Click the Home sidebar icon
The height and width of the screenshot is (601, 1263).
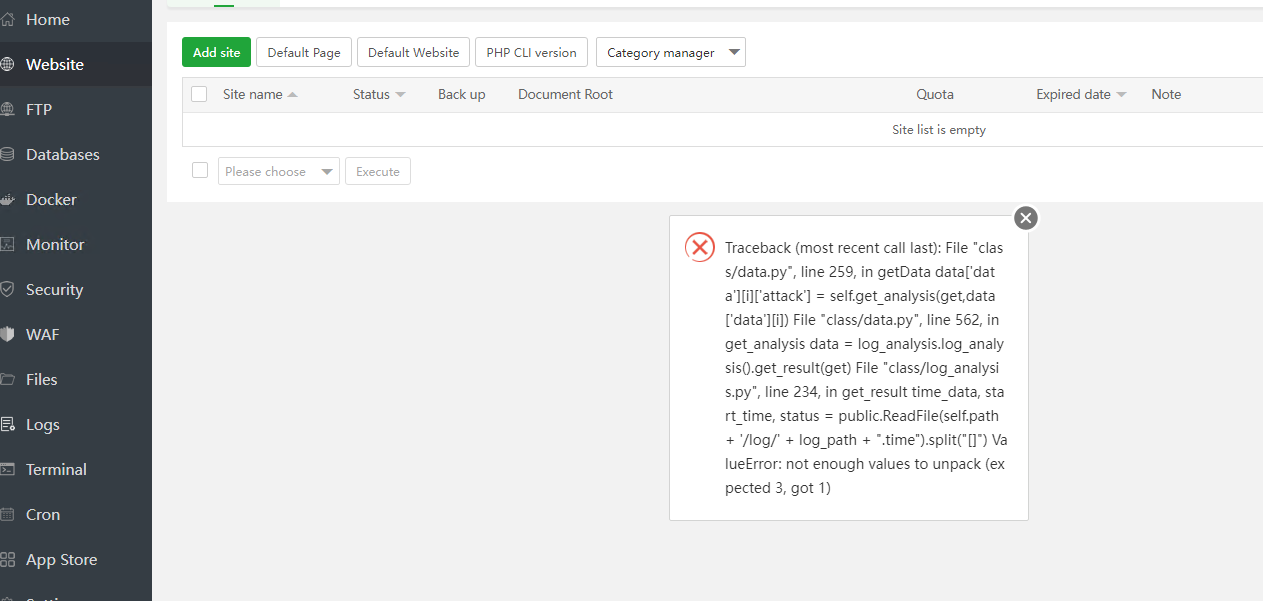click(x=7, y=20)
